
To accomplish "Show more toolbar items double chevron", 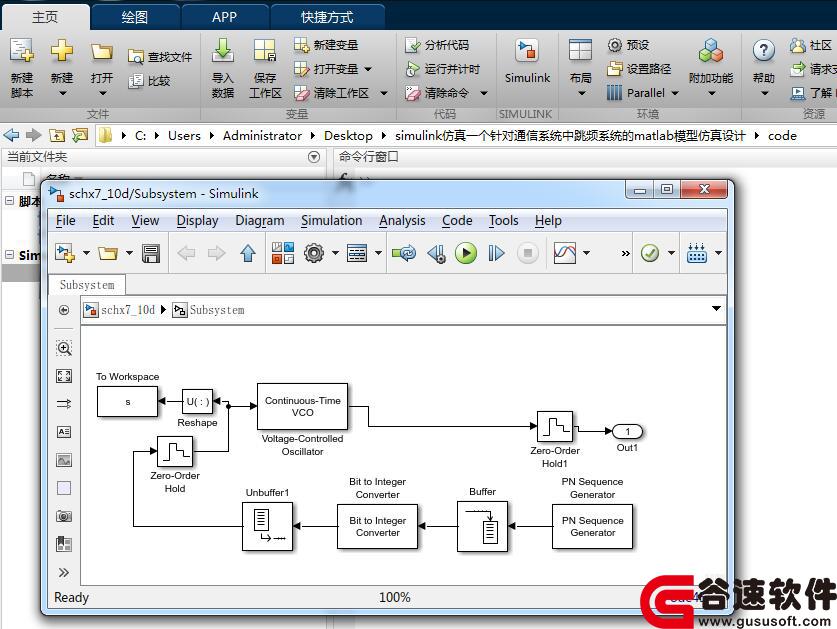I will pos(626,253).
